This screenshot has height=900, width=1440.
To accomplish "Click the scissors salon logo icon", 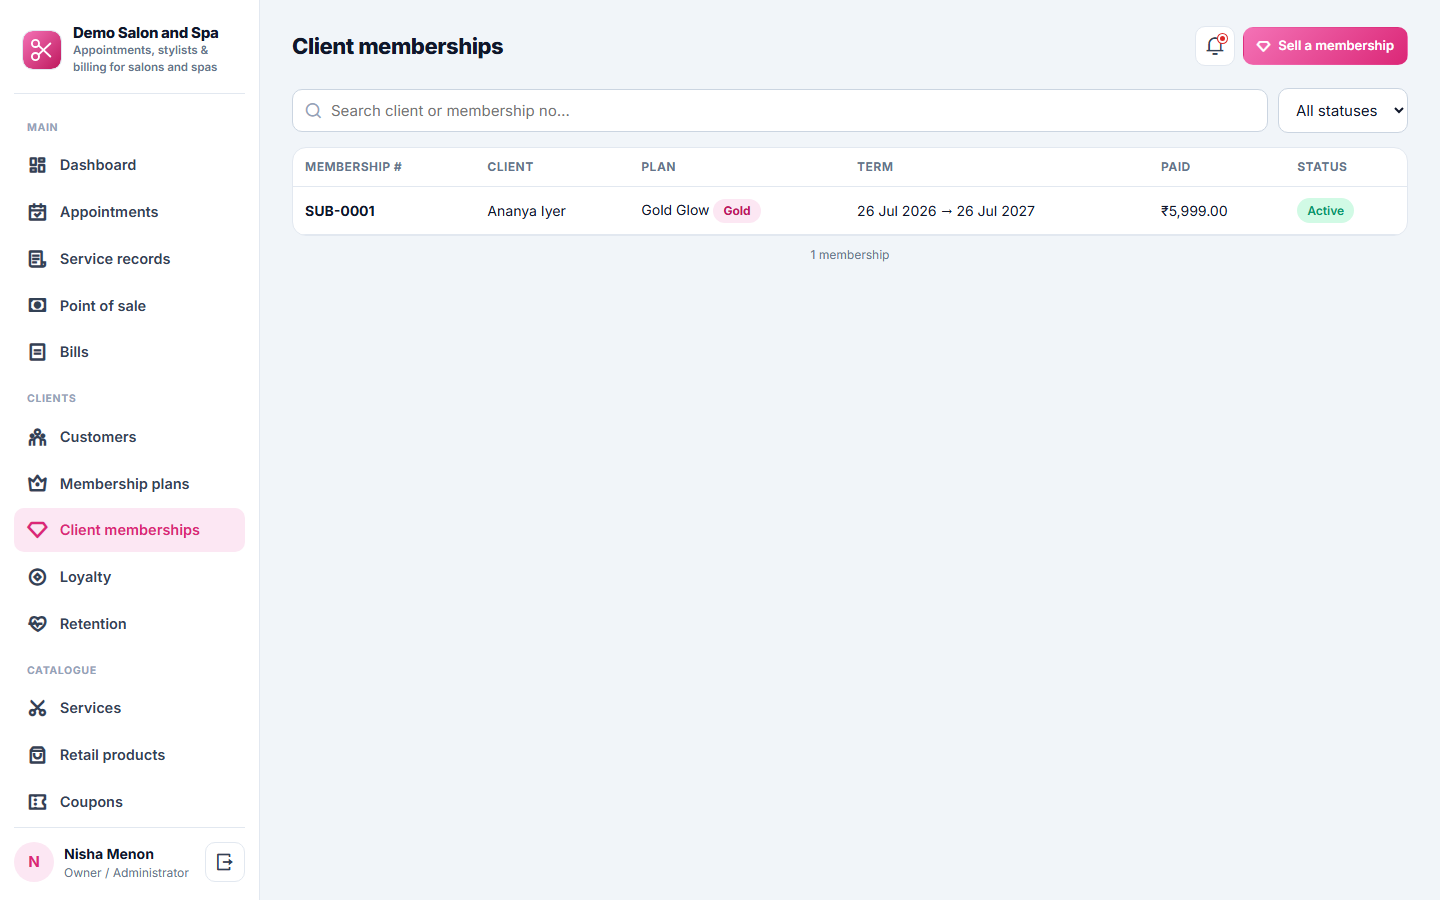I will click(x=42, y=49).
